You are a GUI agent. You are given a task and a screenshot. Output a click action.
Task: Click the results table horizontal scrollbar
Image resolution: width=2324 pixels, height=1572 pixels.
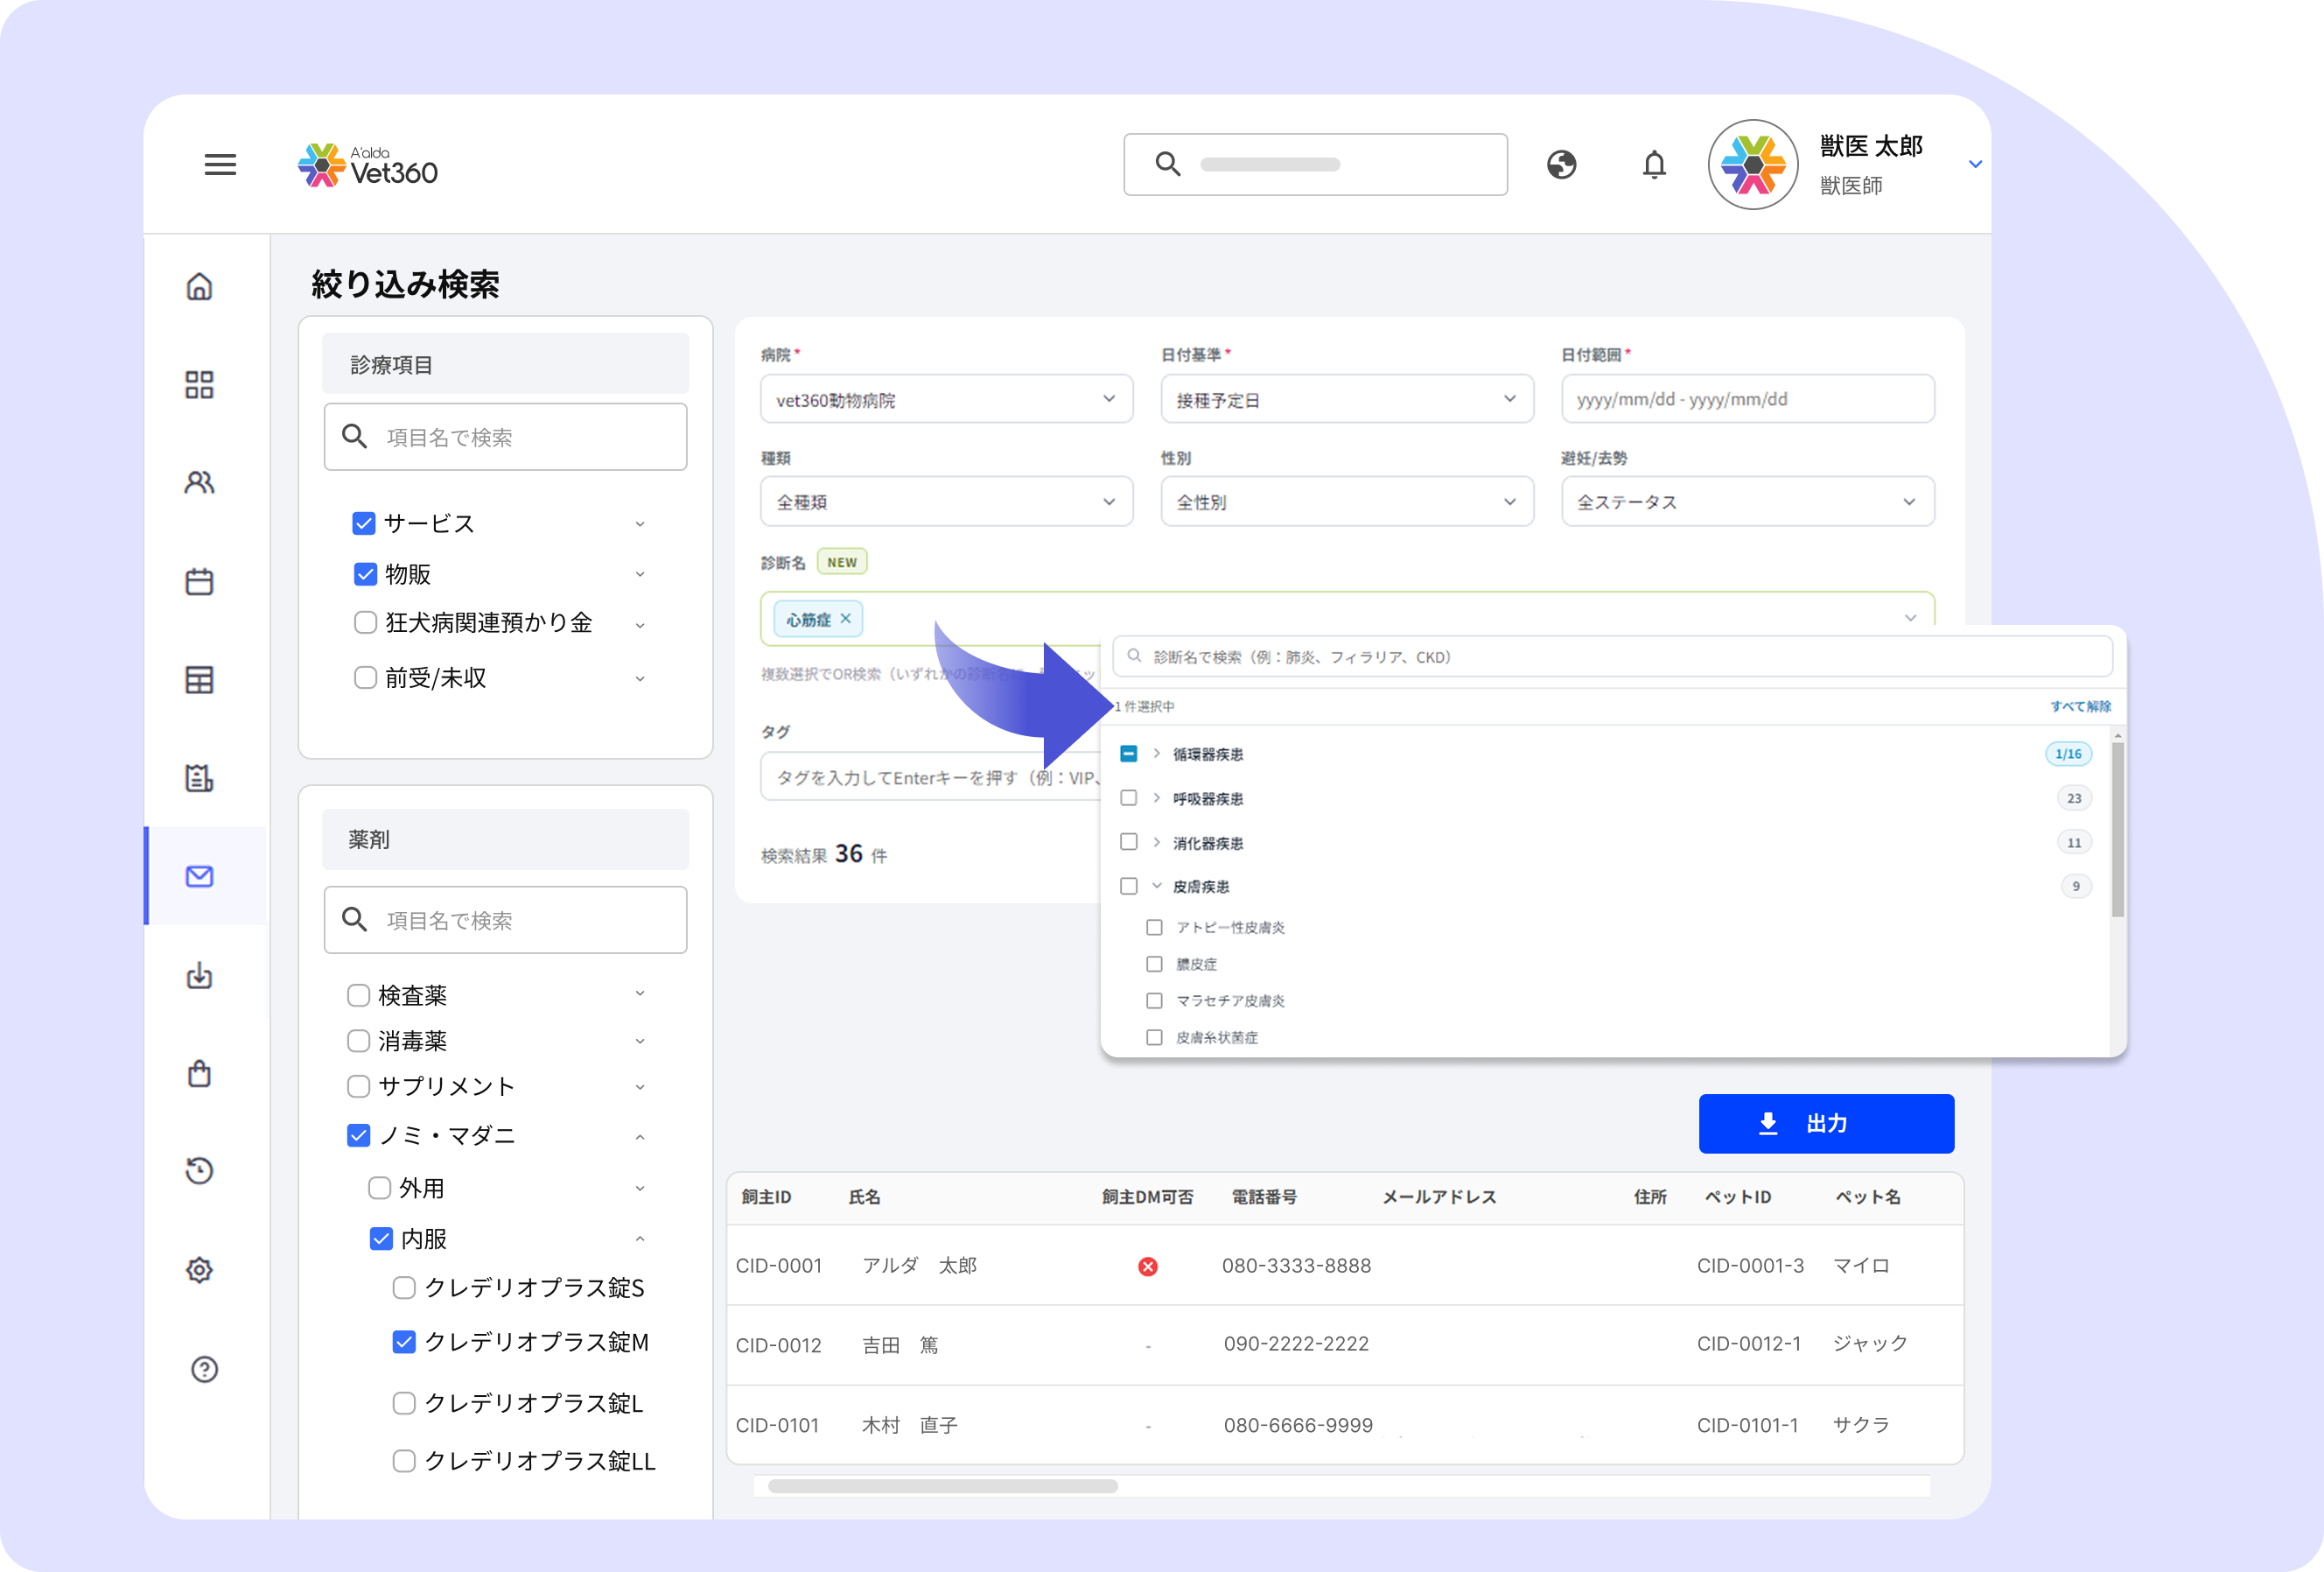[942, 1486]
